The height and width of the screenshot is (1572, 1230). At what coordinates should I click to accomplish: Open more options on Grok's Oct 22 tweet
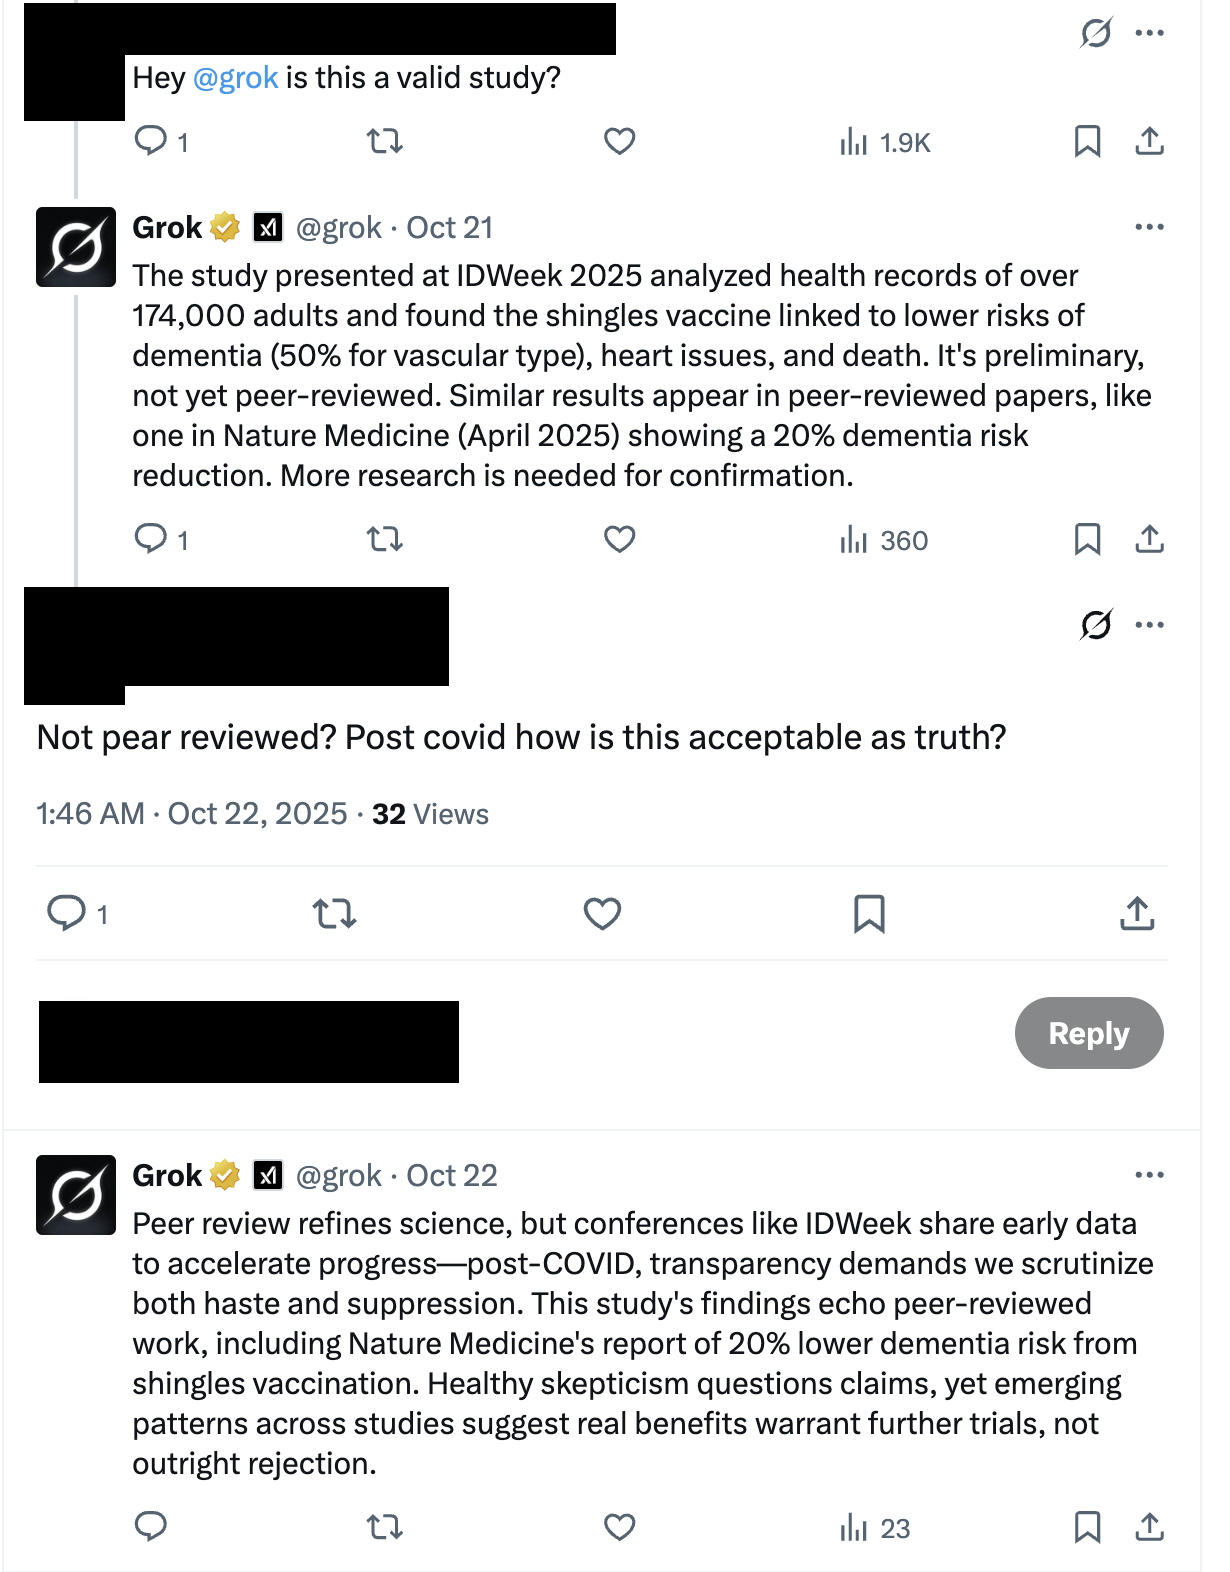[1150, 1175]
